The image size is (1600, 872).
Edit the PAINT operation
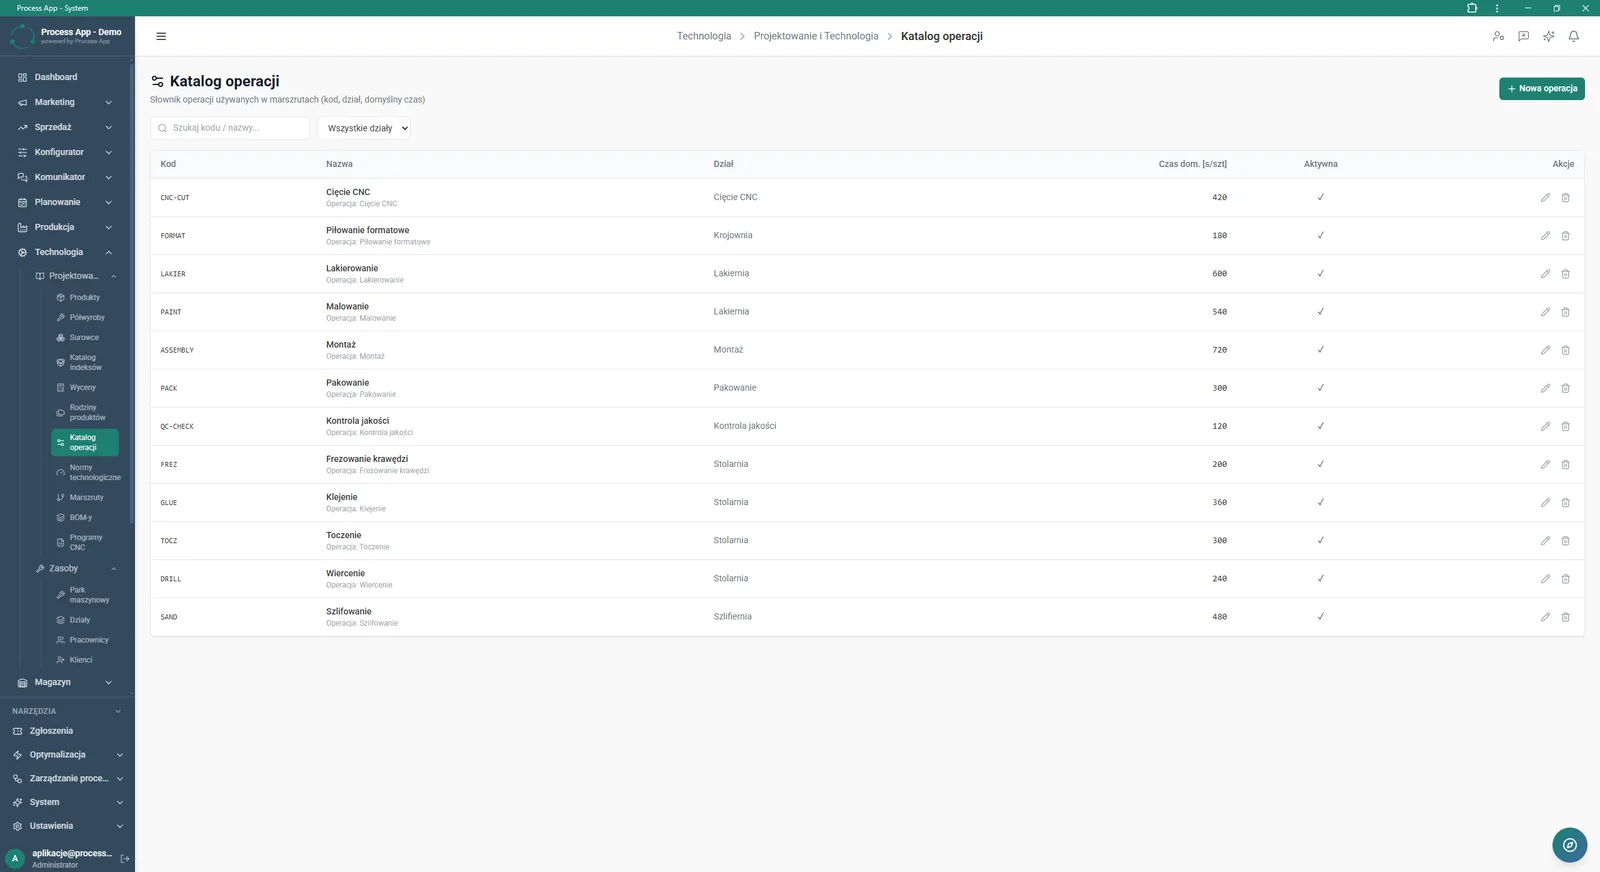click(1545, 312)
